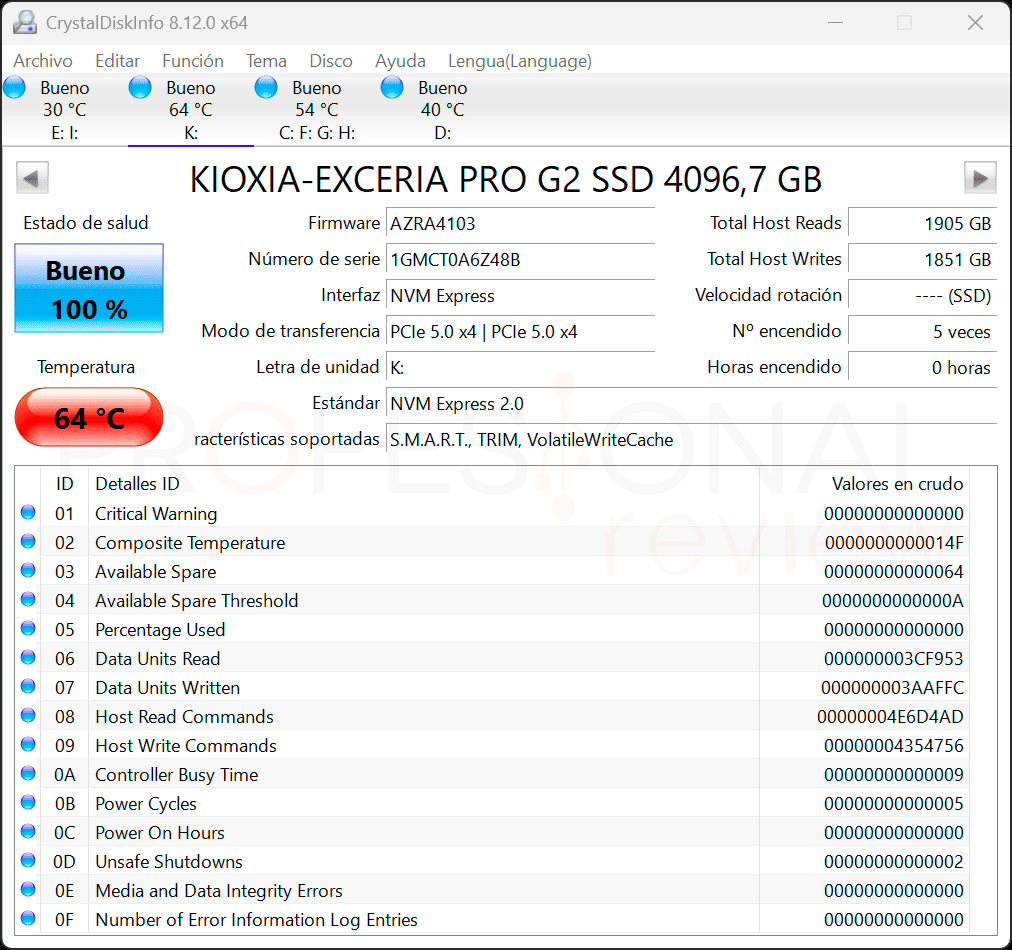Select the K: disk at 64 °C
The width and height of the screenshot is (1012, 950).
[x=191, y=110]
